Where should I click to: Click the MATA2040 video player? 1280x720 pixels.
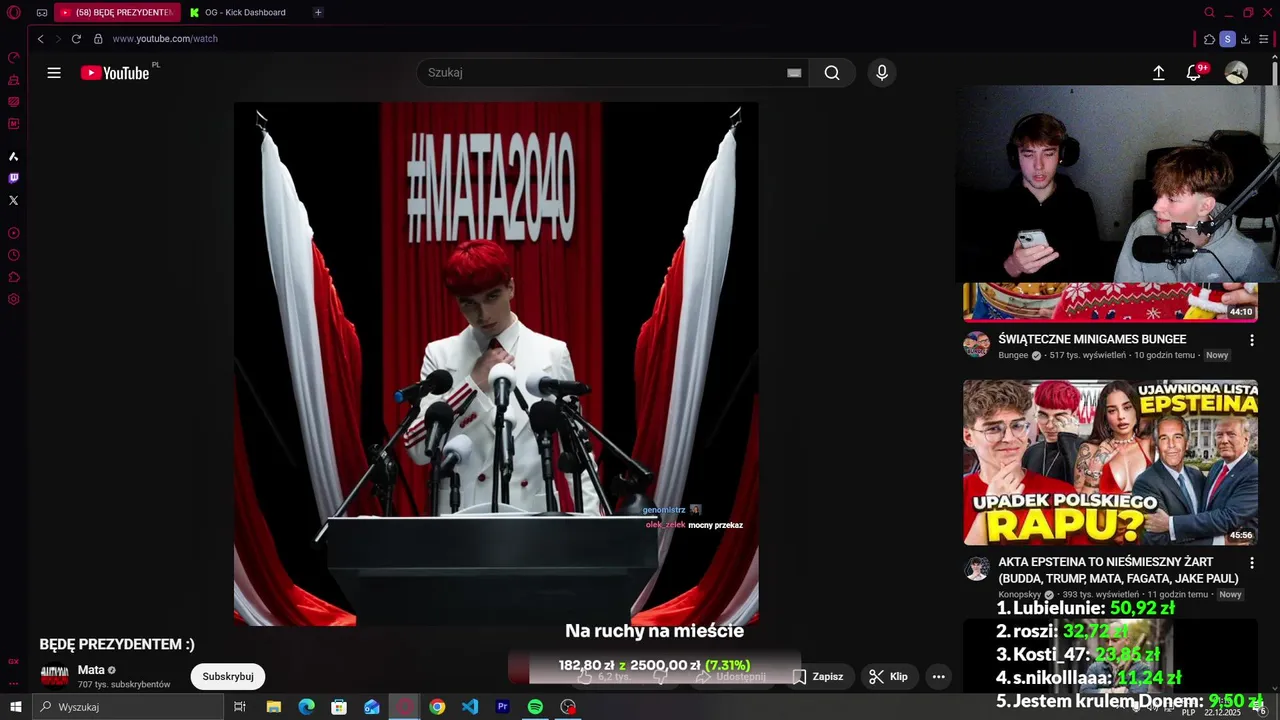(x=496, y=364)
